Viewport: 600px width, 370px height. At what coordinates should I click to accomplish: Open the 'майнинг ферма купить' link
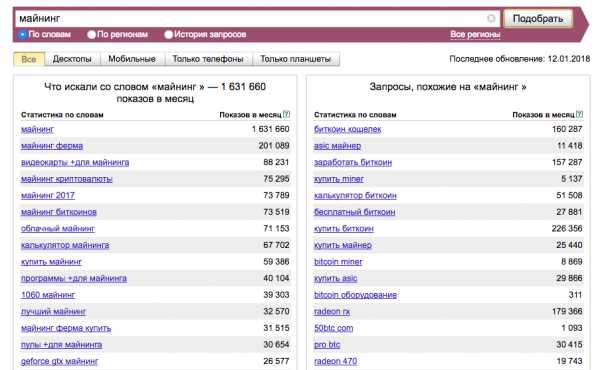(66, 328)
